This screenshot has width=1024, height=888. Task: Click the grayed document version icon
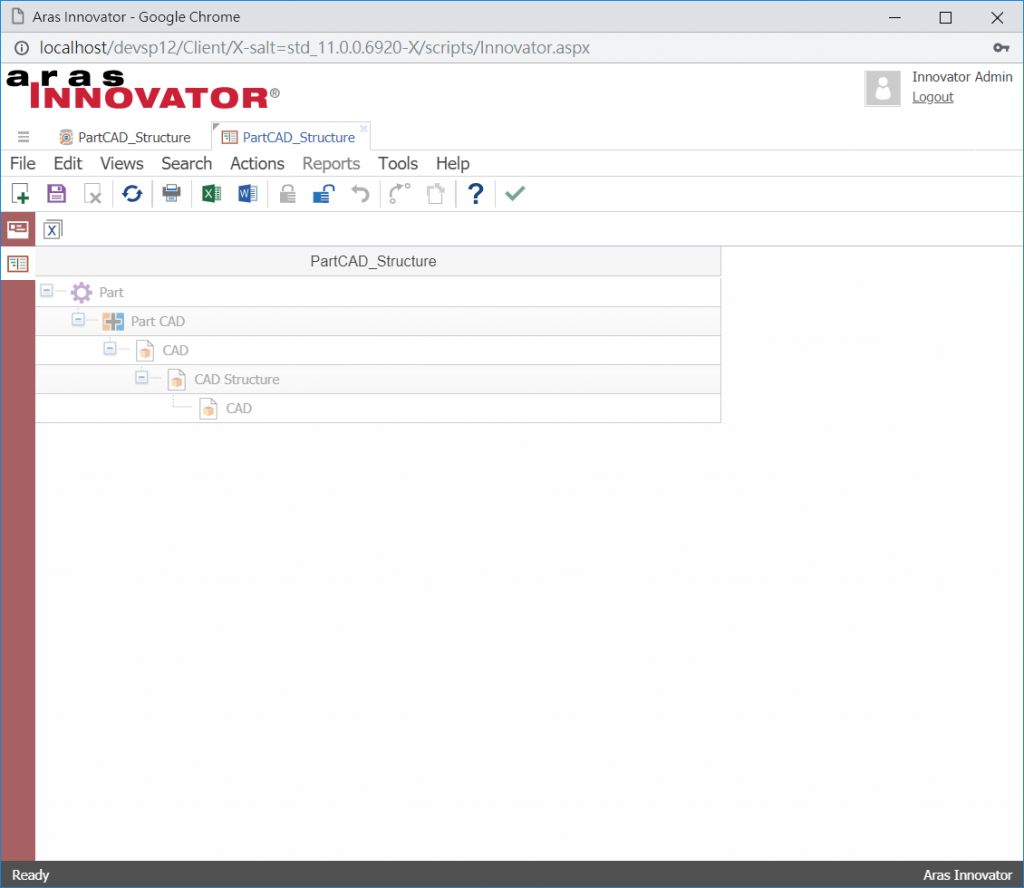coord(436,194)
